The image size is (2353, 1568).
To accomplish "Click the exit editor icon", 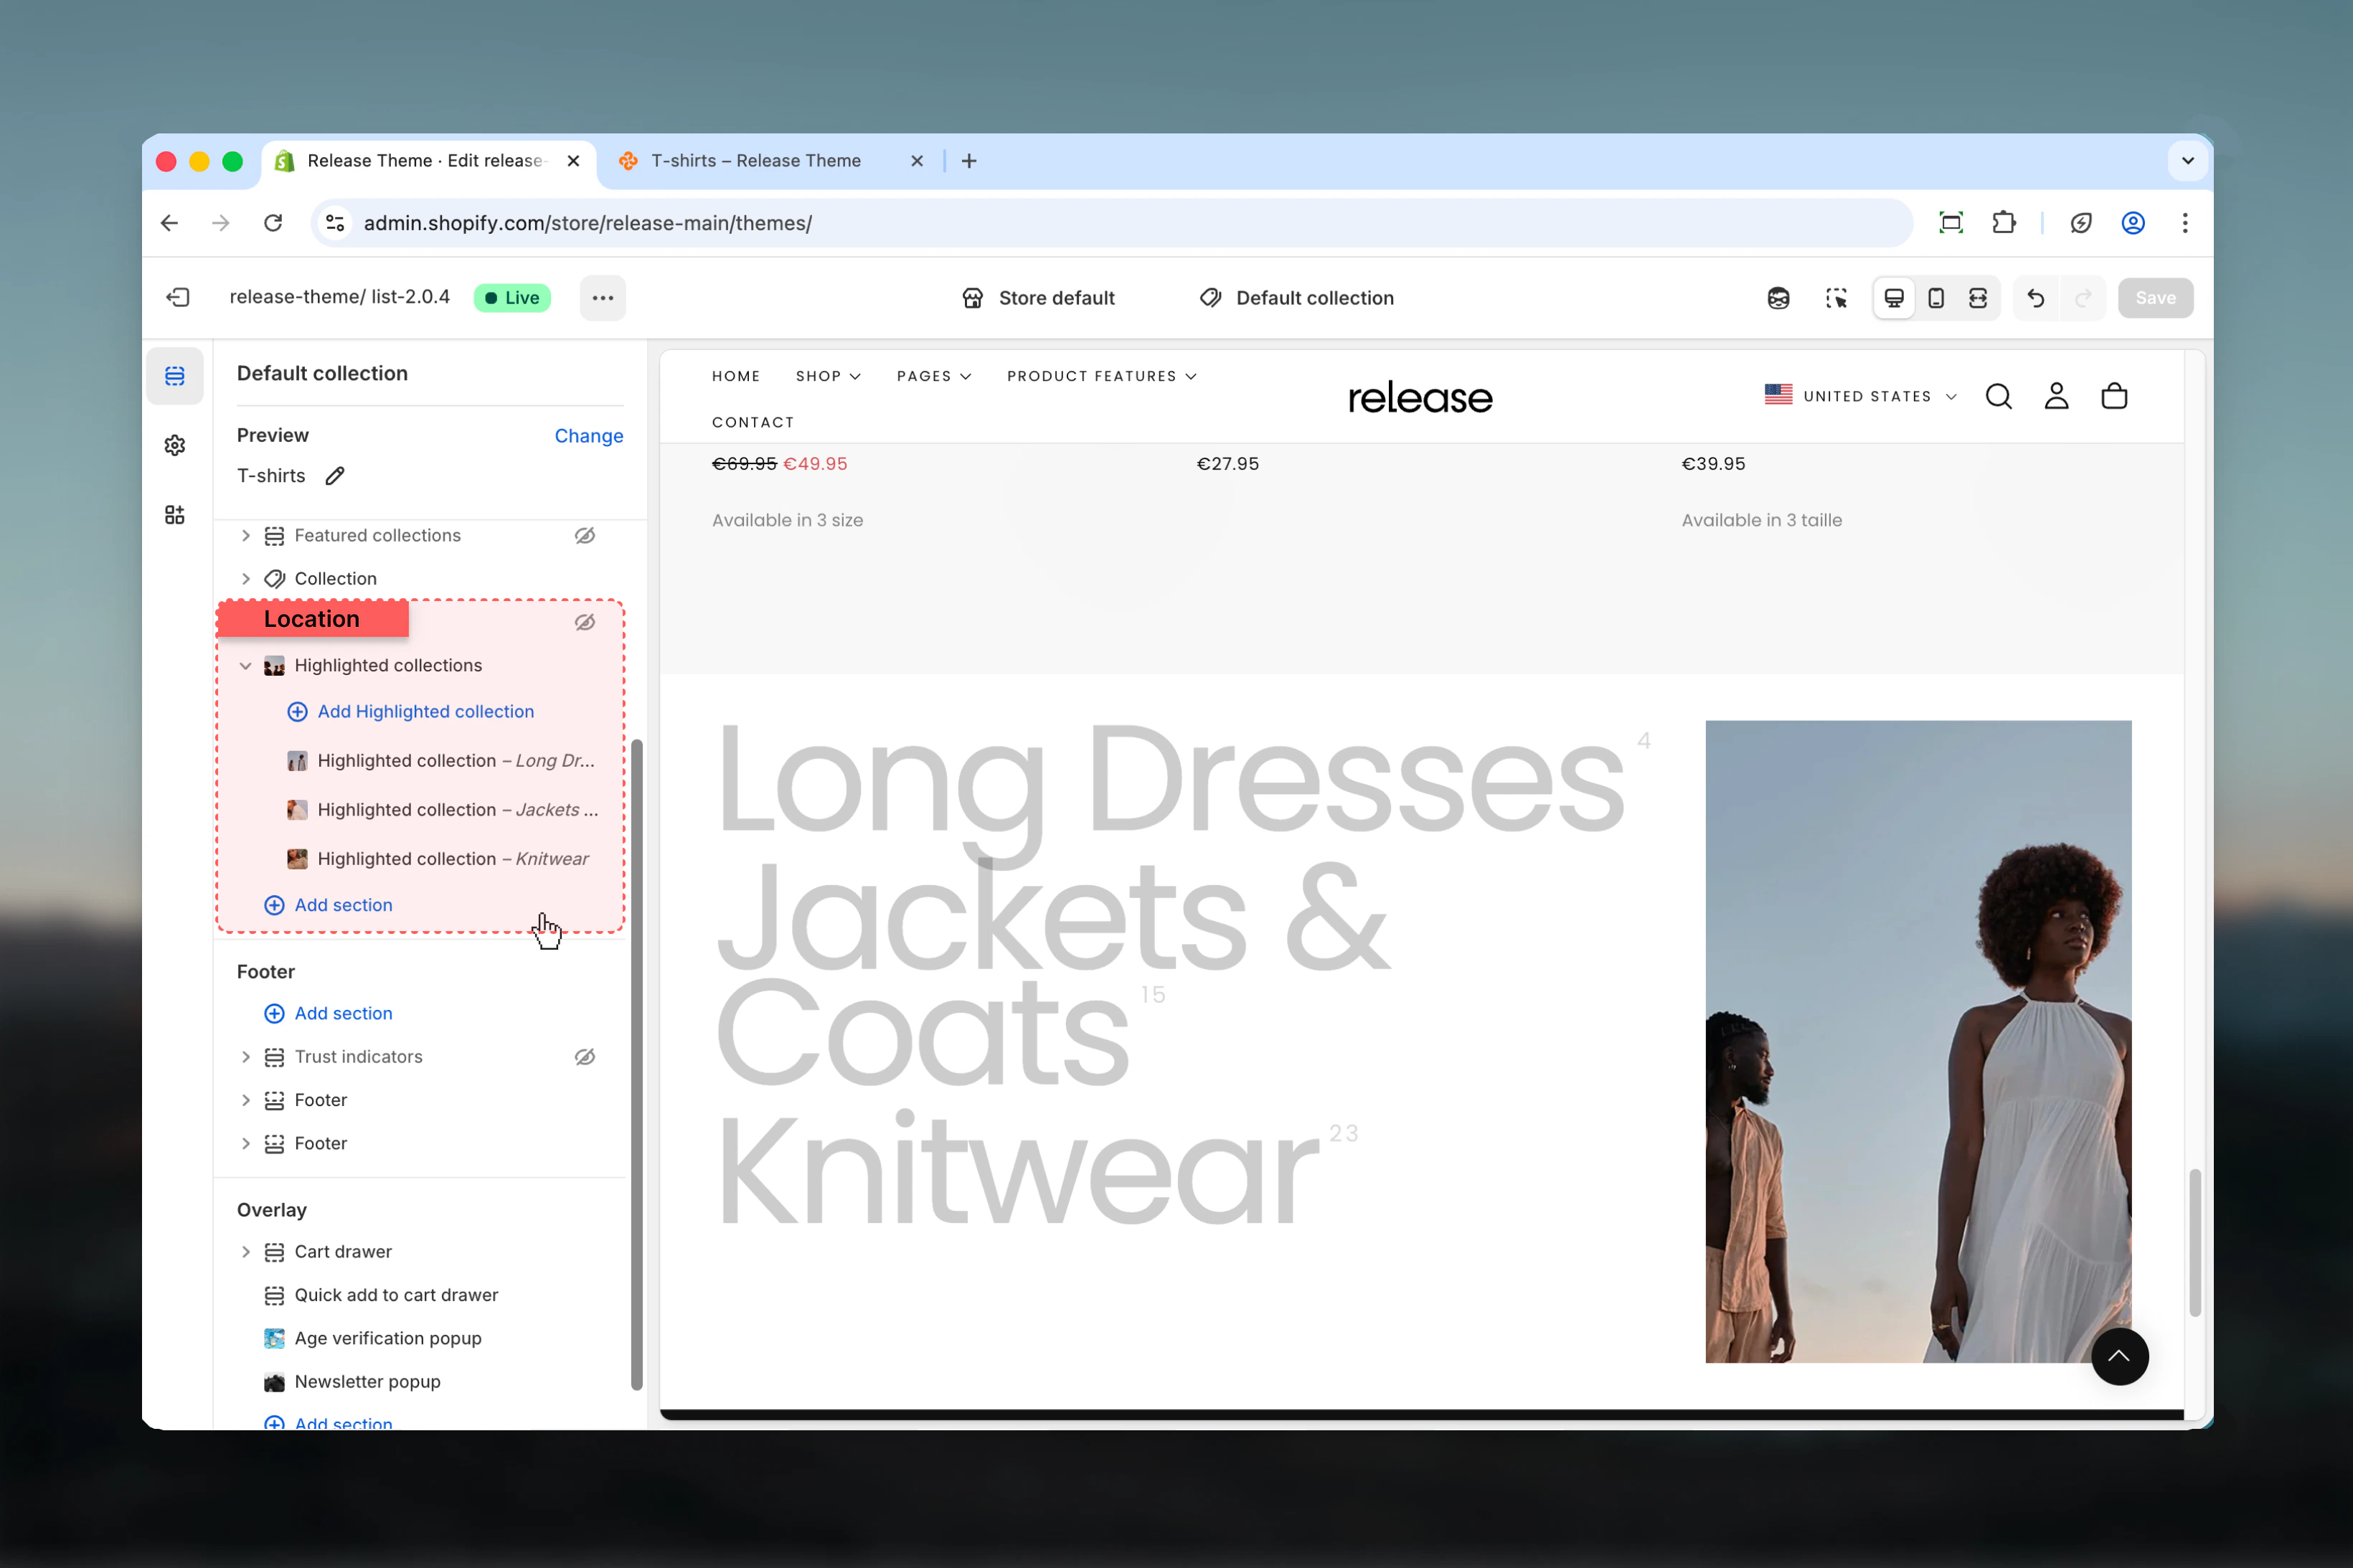I will click(178, 297).
